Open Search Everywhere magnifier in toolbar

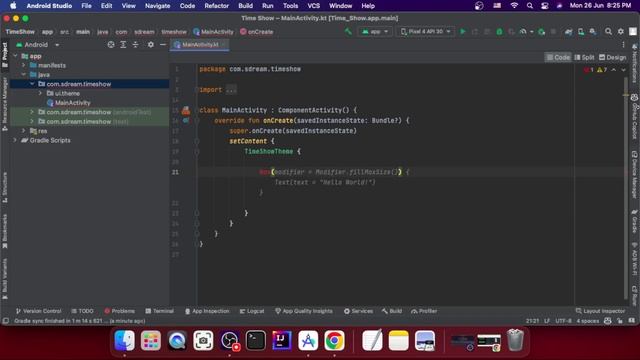[608, 31]
